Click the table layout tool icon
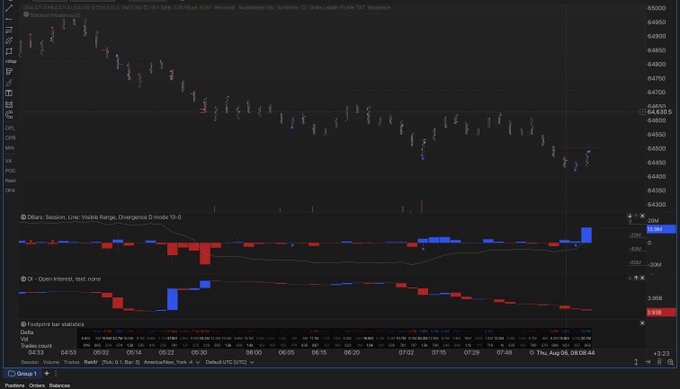680x389 pixels. (9, 93)
